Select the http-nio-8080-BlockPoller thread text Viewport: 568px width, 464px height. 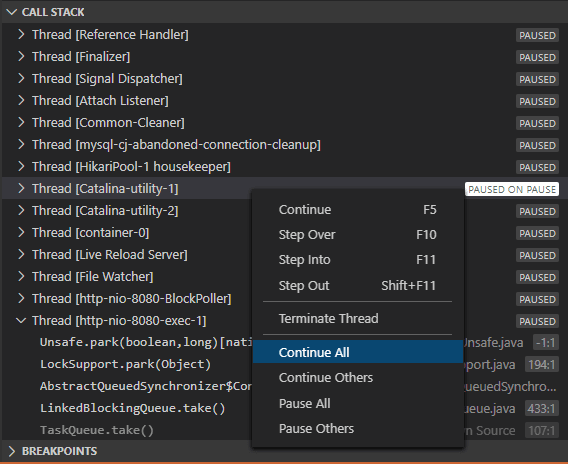[x=131, y=299]
